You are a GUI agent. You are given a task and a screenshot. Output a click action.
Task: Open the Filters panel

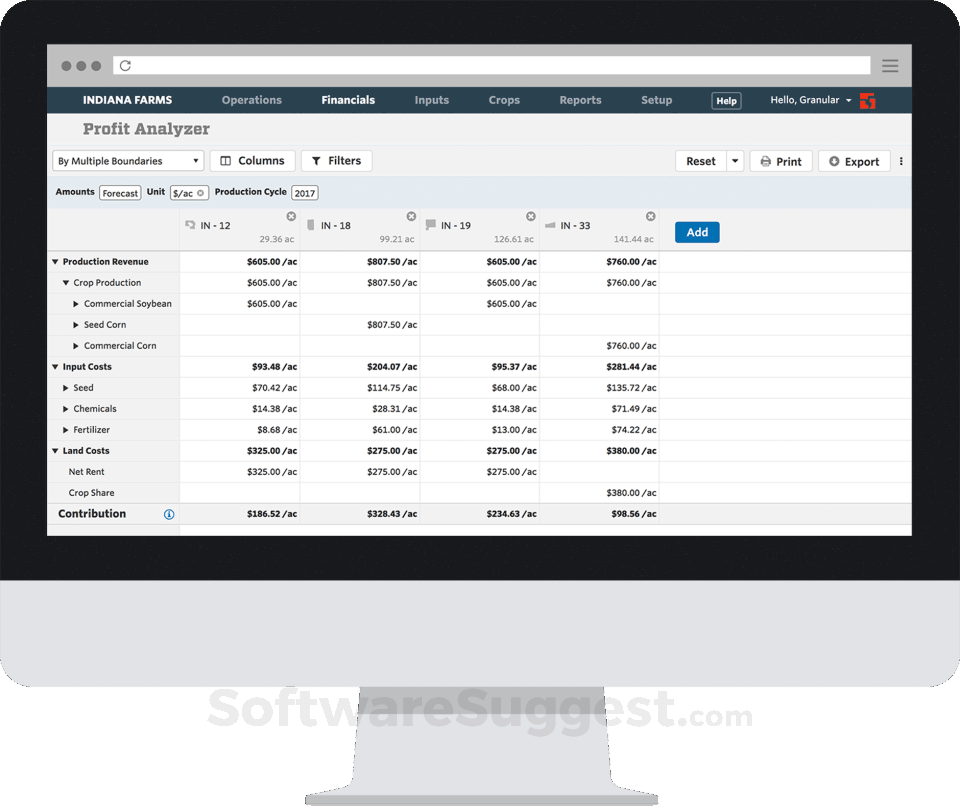(337, 161)
